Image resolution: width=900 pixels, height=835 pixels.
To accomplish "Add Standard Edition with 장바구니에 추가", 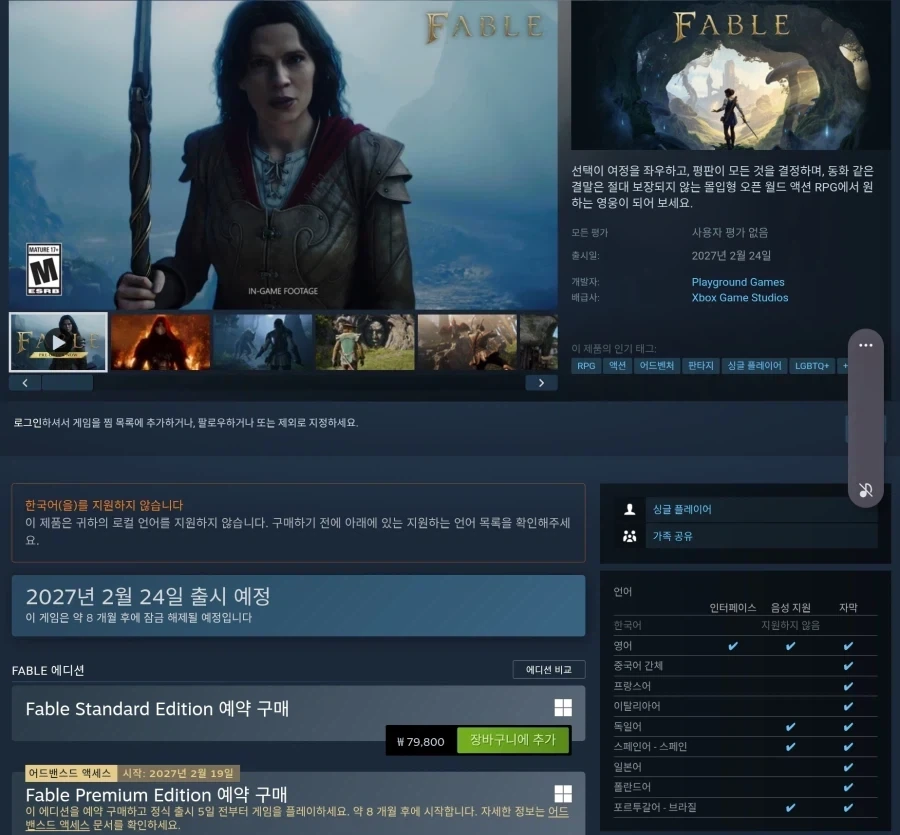I will tap(513, 740).
